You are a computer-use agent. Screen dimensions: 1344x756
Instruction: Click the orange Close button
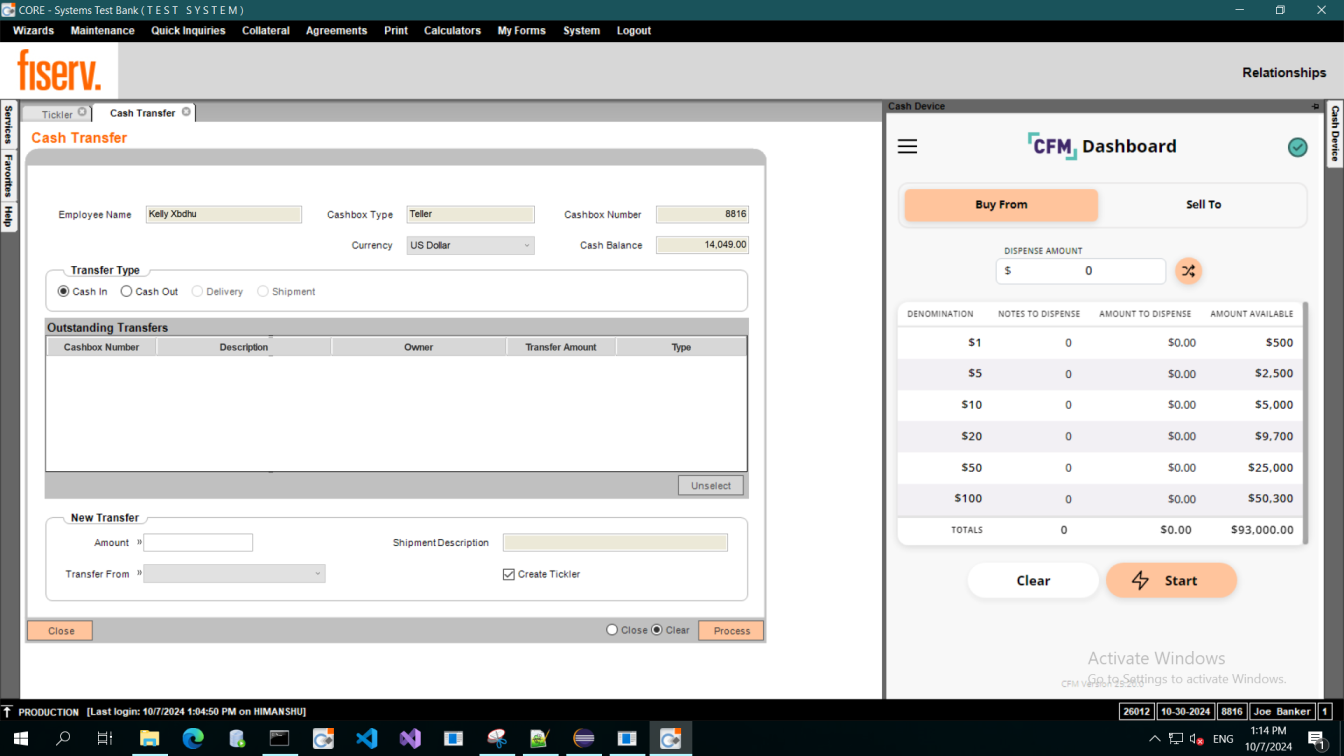tap(60, 631)
